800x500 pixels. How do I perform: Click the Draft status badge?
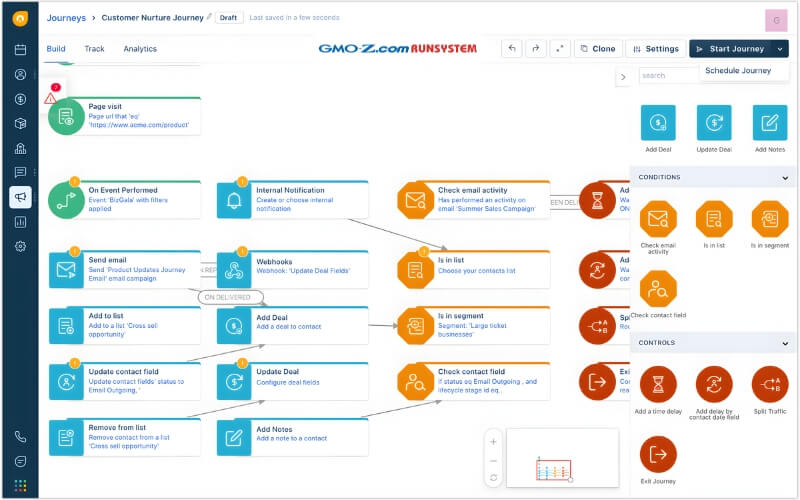click(229, 18)
